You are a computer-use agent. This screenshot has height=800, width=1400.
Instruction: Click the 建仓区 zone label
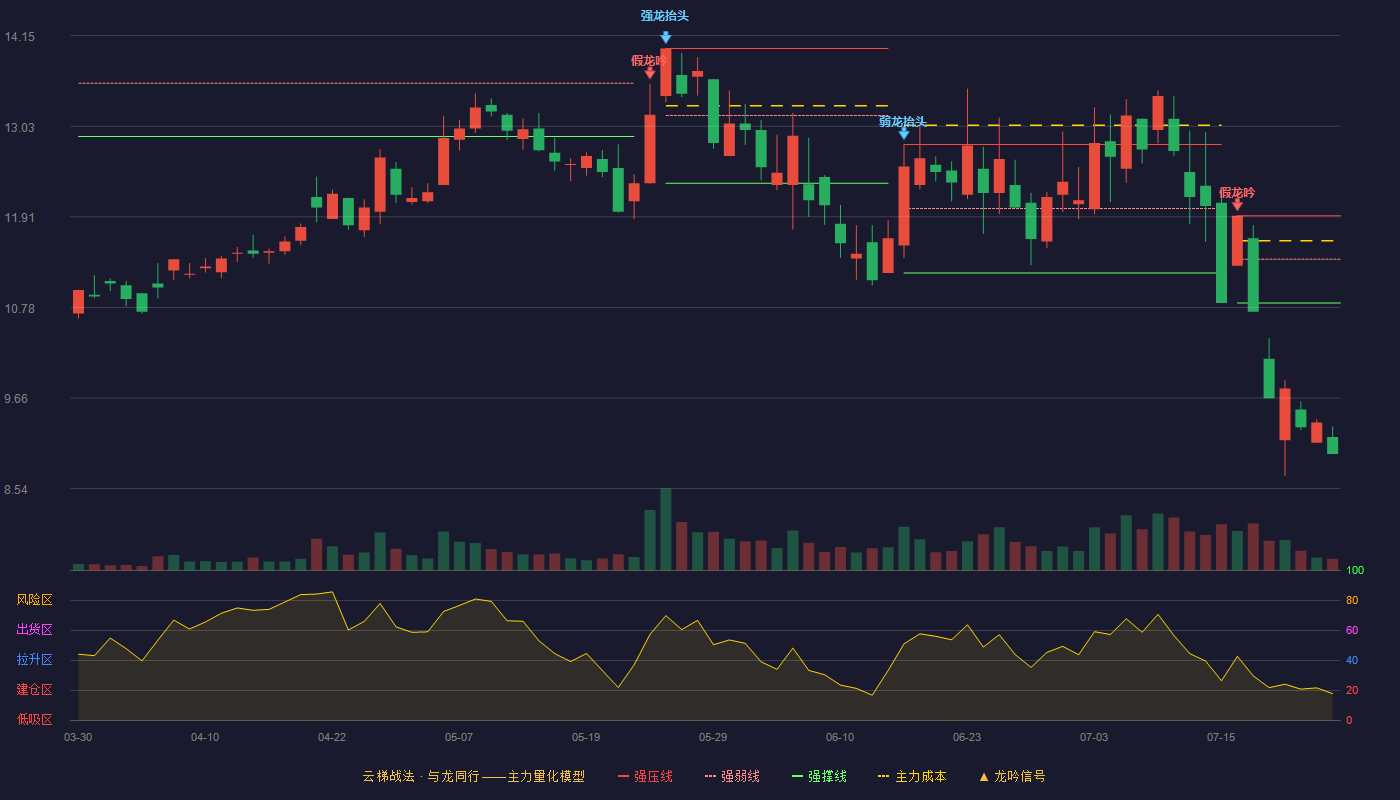pyautogui.click(x=34, y=690)
